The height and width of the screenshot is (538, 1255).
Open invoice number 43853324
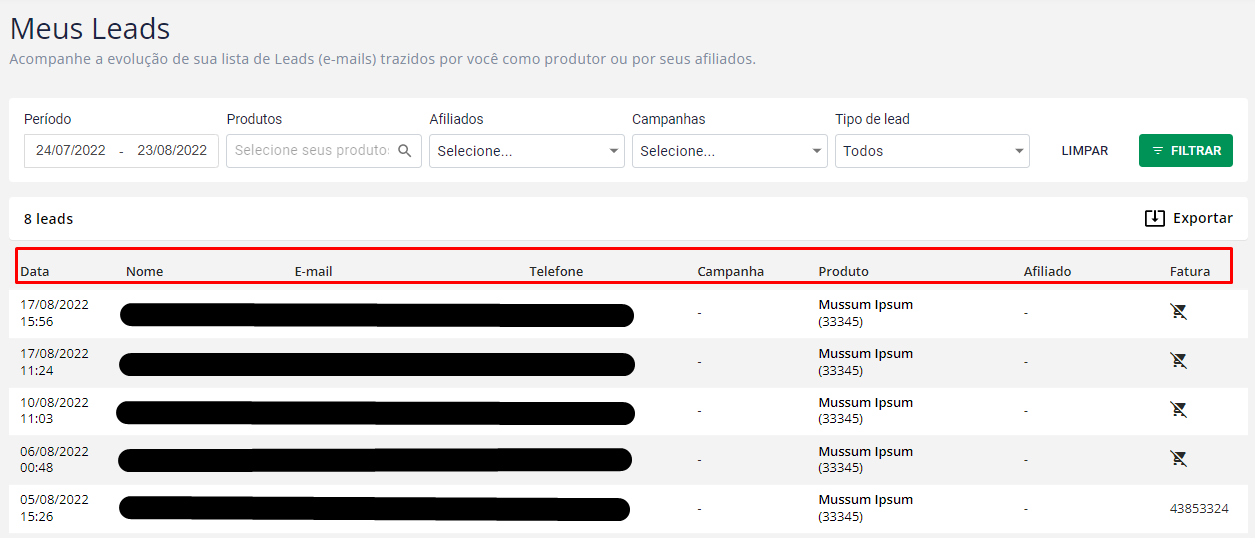[x=1199, y=508]
